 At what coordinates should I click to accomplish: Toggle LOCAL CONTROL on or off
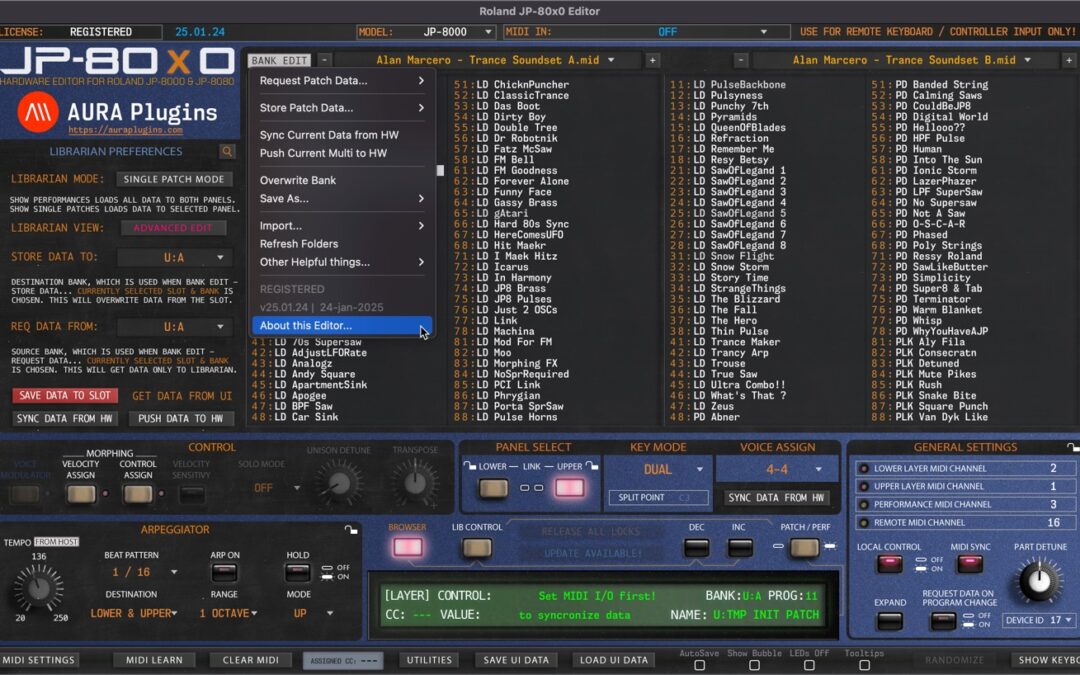click(888, 561)
